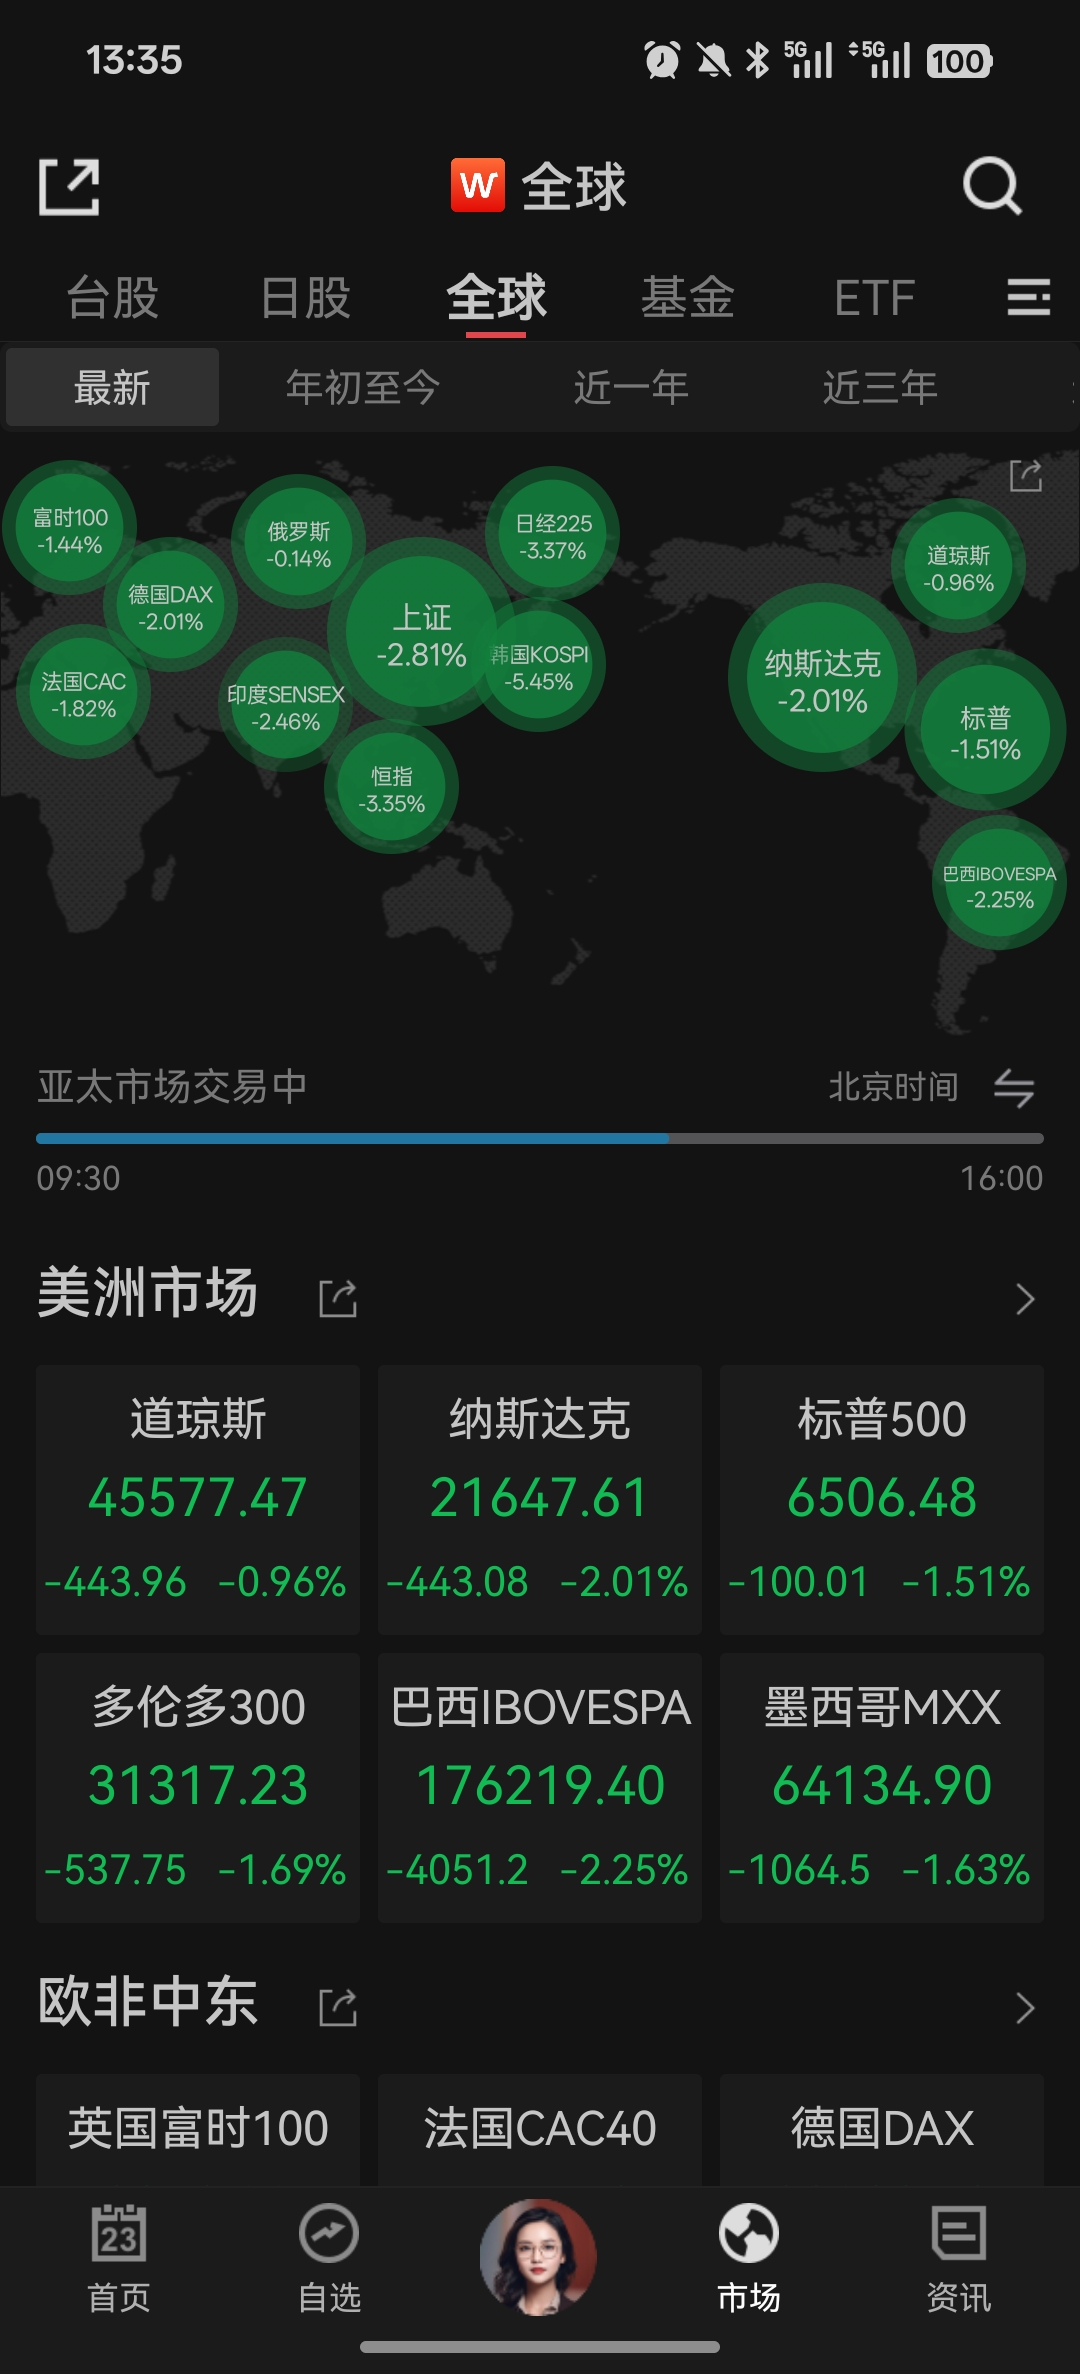Select the 全球 tab
Viewport: 1080px width, 2374px height.
496,297
